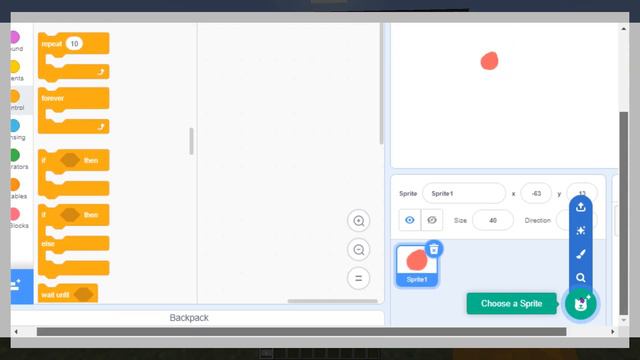The height and width of the screenshot is (360, 640).
Task: Click the block palette scrollbar handle
Action: click(x=191, y=141)
